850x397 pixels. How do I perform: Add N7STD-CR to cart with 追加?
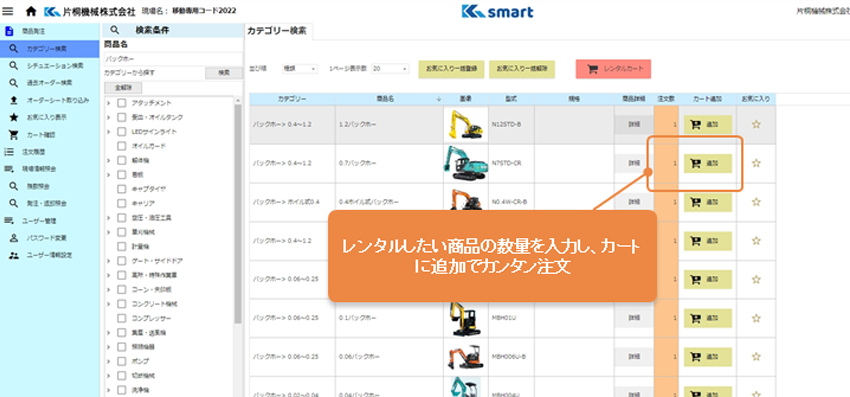point(707,163)
